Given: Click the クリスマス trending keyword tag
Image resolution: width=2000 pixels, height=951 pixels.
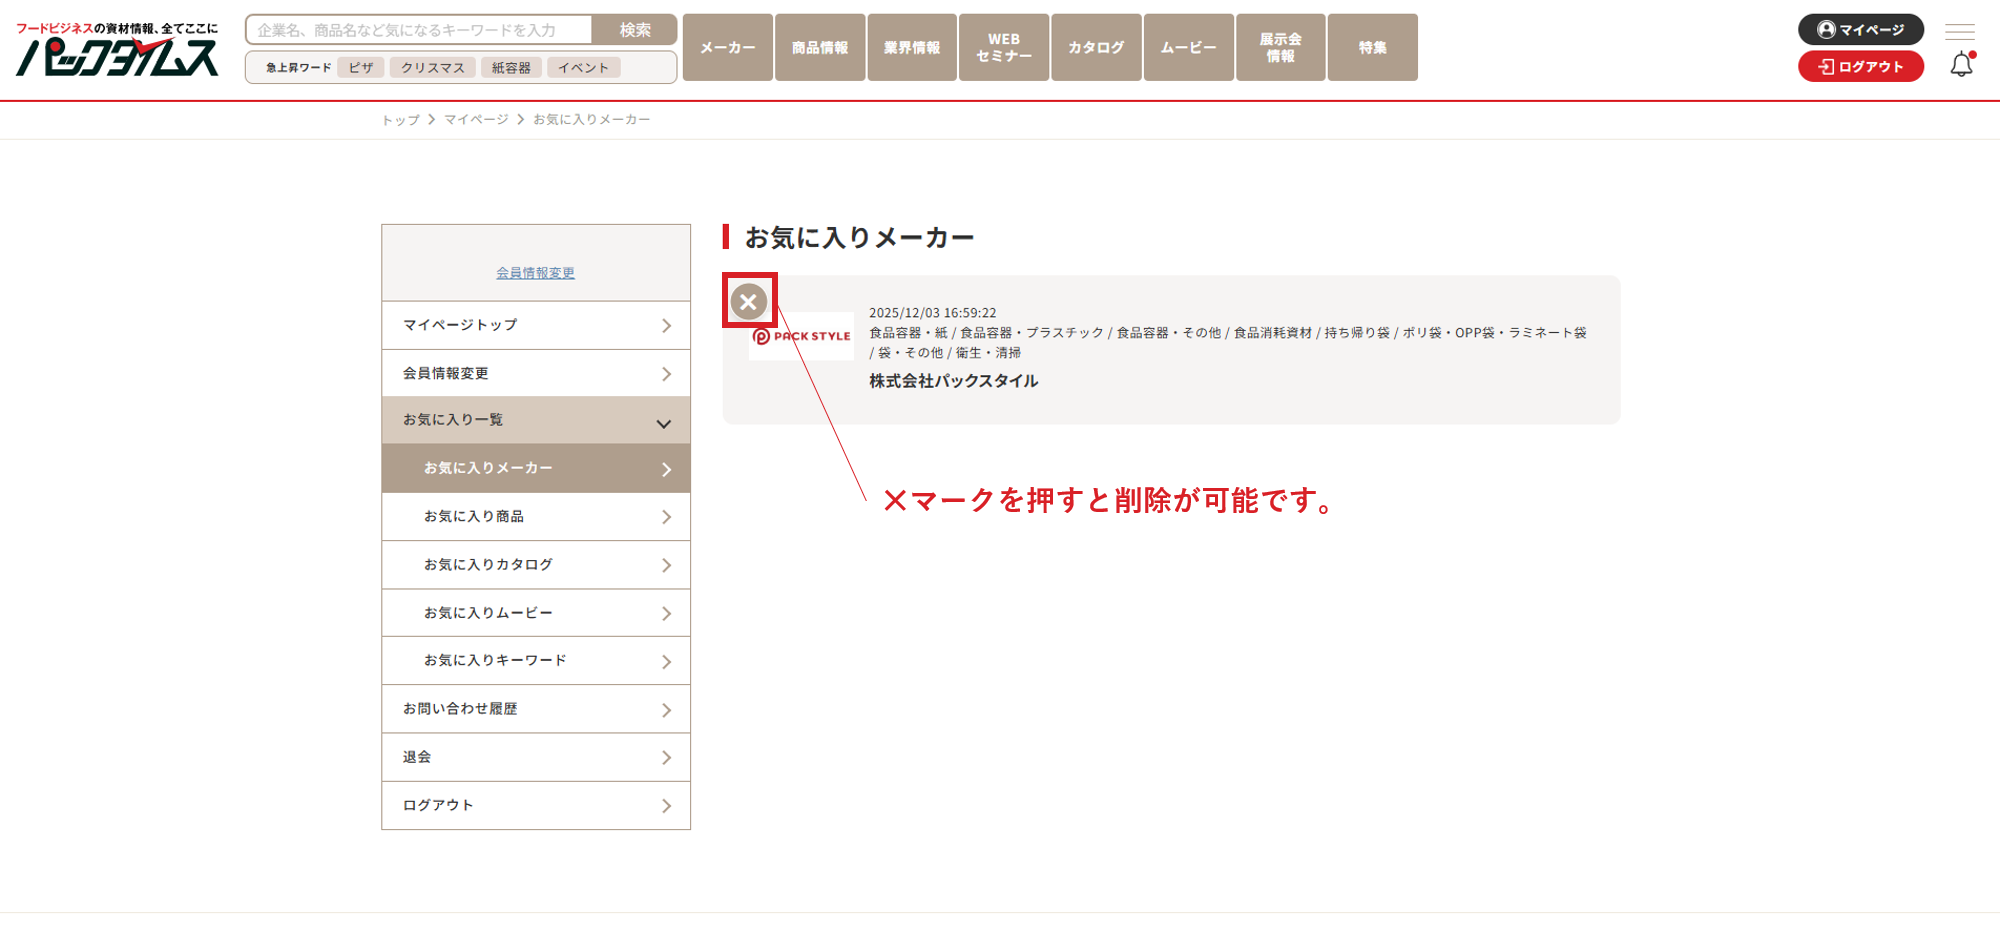Looking at the screenshot, I should [433, 68].
